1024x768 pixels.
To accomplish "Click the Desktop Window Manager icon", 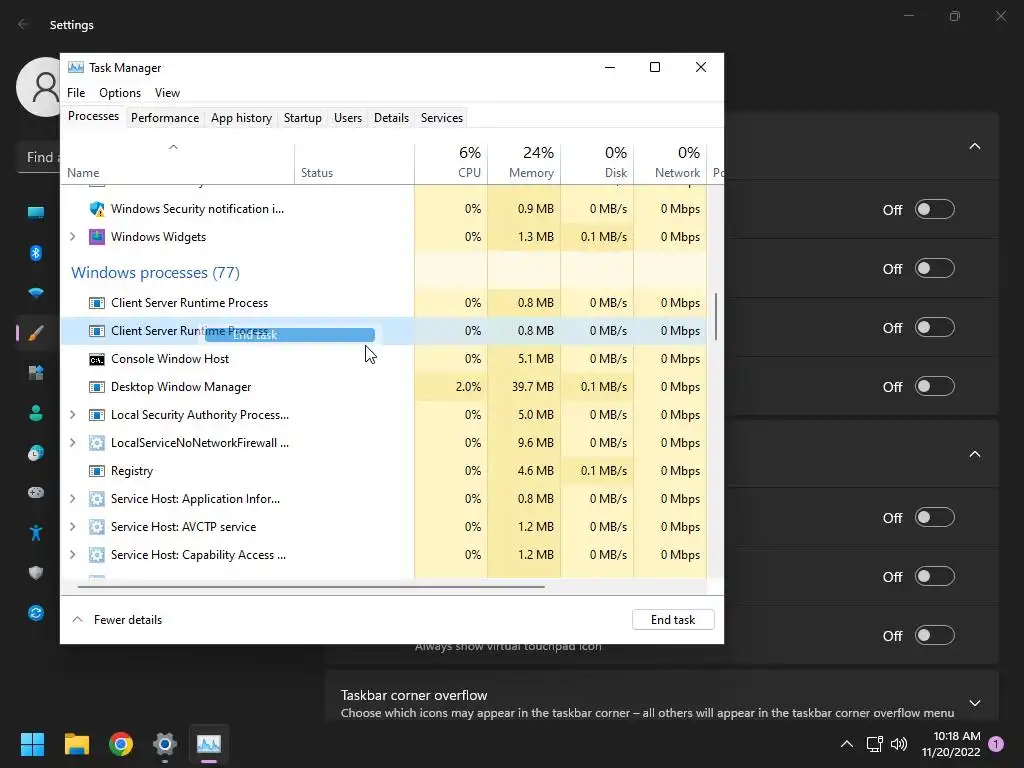I will (97, 387).
